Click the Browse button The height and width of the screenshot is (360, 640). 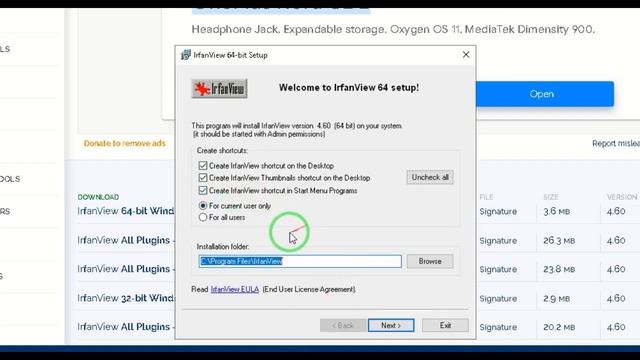pyautogui.click(x=430, y=261)
